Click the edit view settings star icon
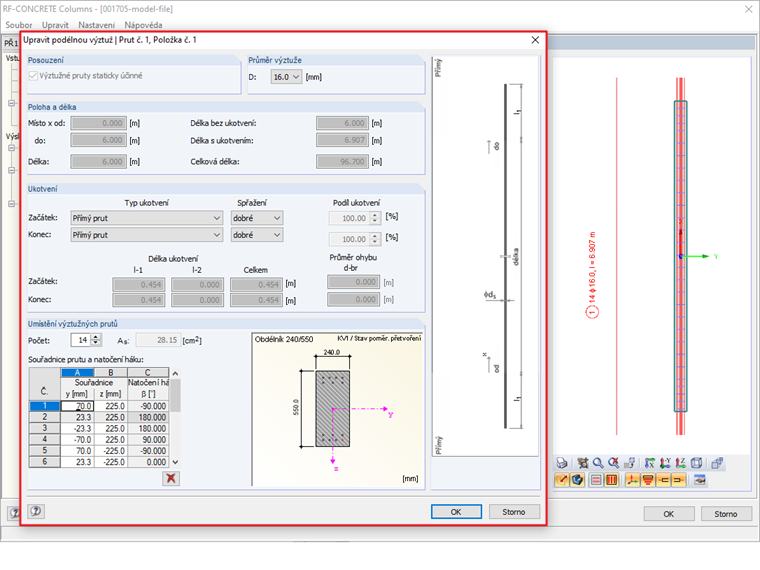The height and width of the screenshot is (570, 760). [x=583, y=463]
